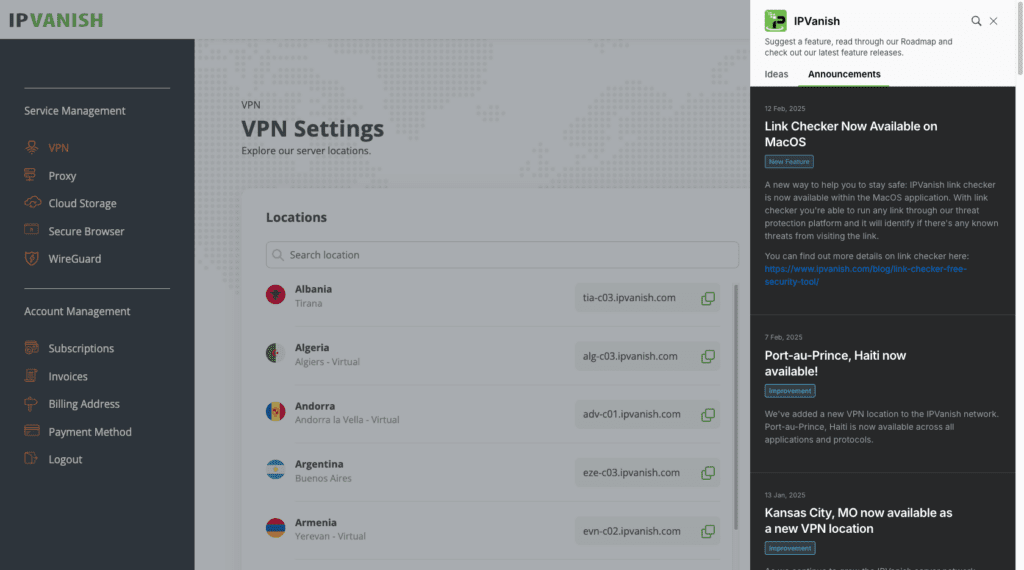Click Improvement tag under Kansas City announcement
1024x570 pixels.
coord(790,548)
